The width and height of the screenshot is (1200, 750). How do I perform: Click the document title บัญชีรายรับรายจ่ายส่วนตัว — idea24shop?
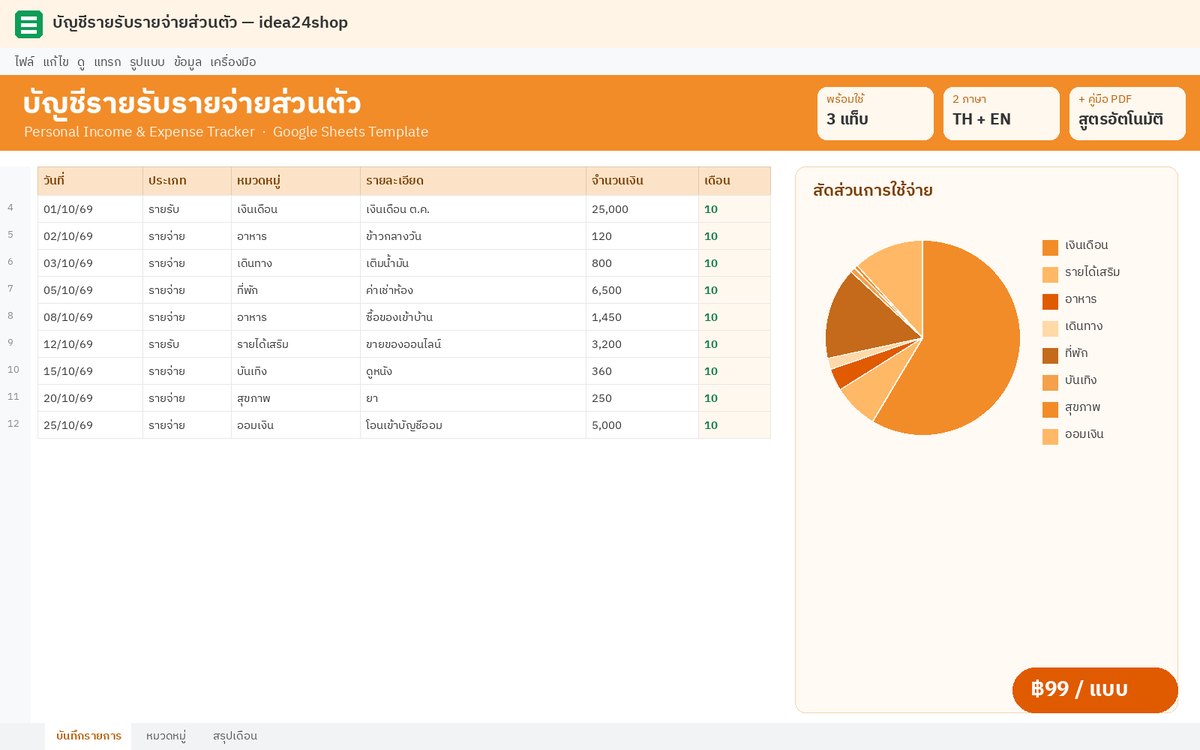click(200, 23)
